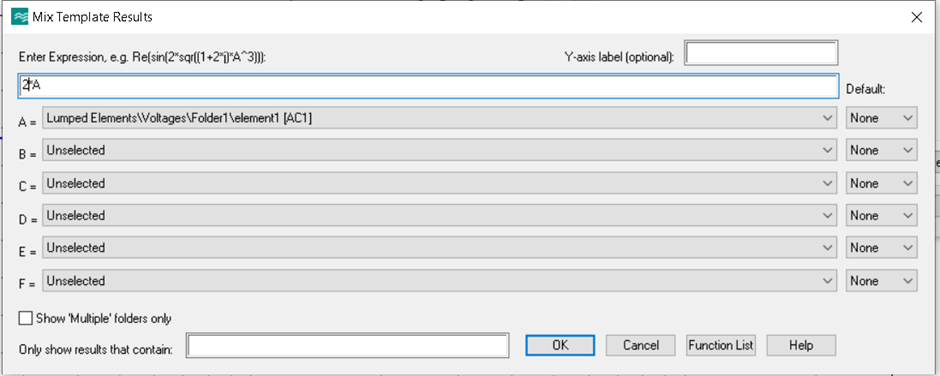Open the A variable result dropdown
This screenshot has width=940, height=376.
coord(439,118)
